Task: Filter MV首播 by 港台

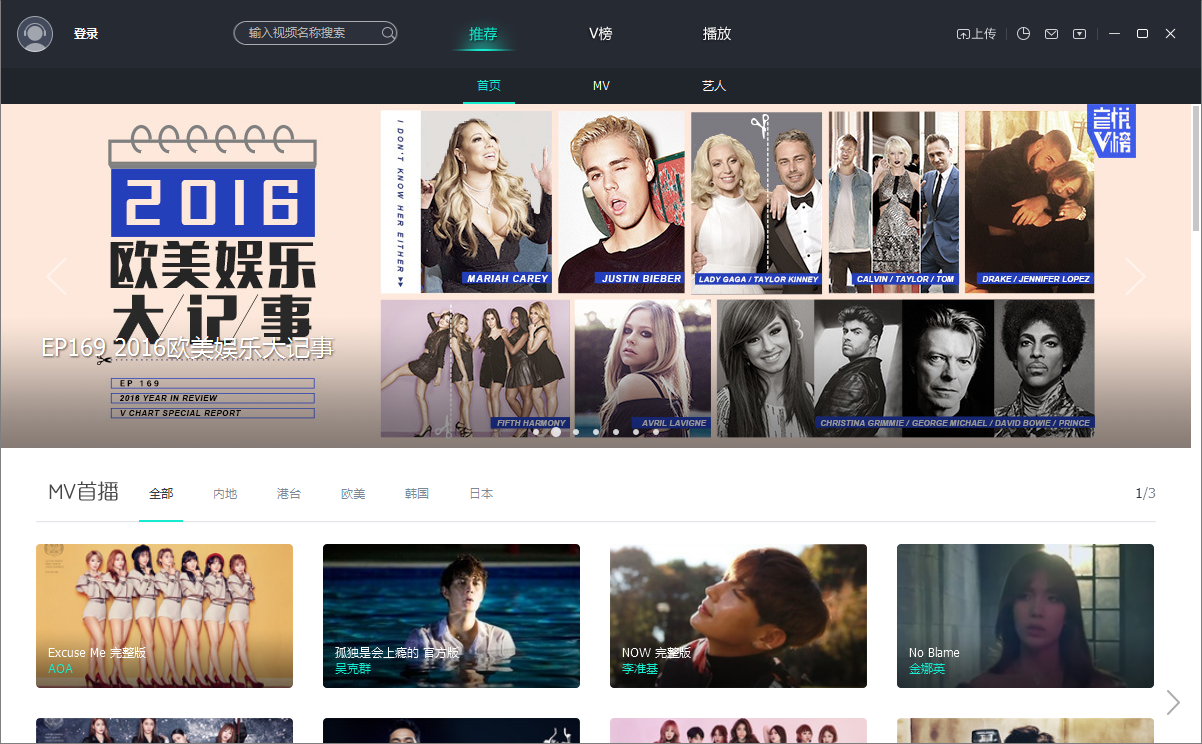Action: (289, 494)
